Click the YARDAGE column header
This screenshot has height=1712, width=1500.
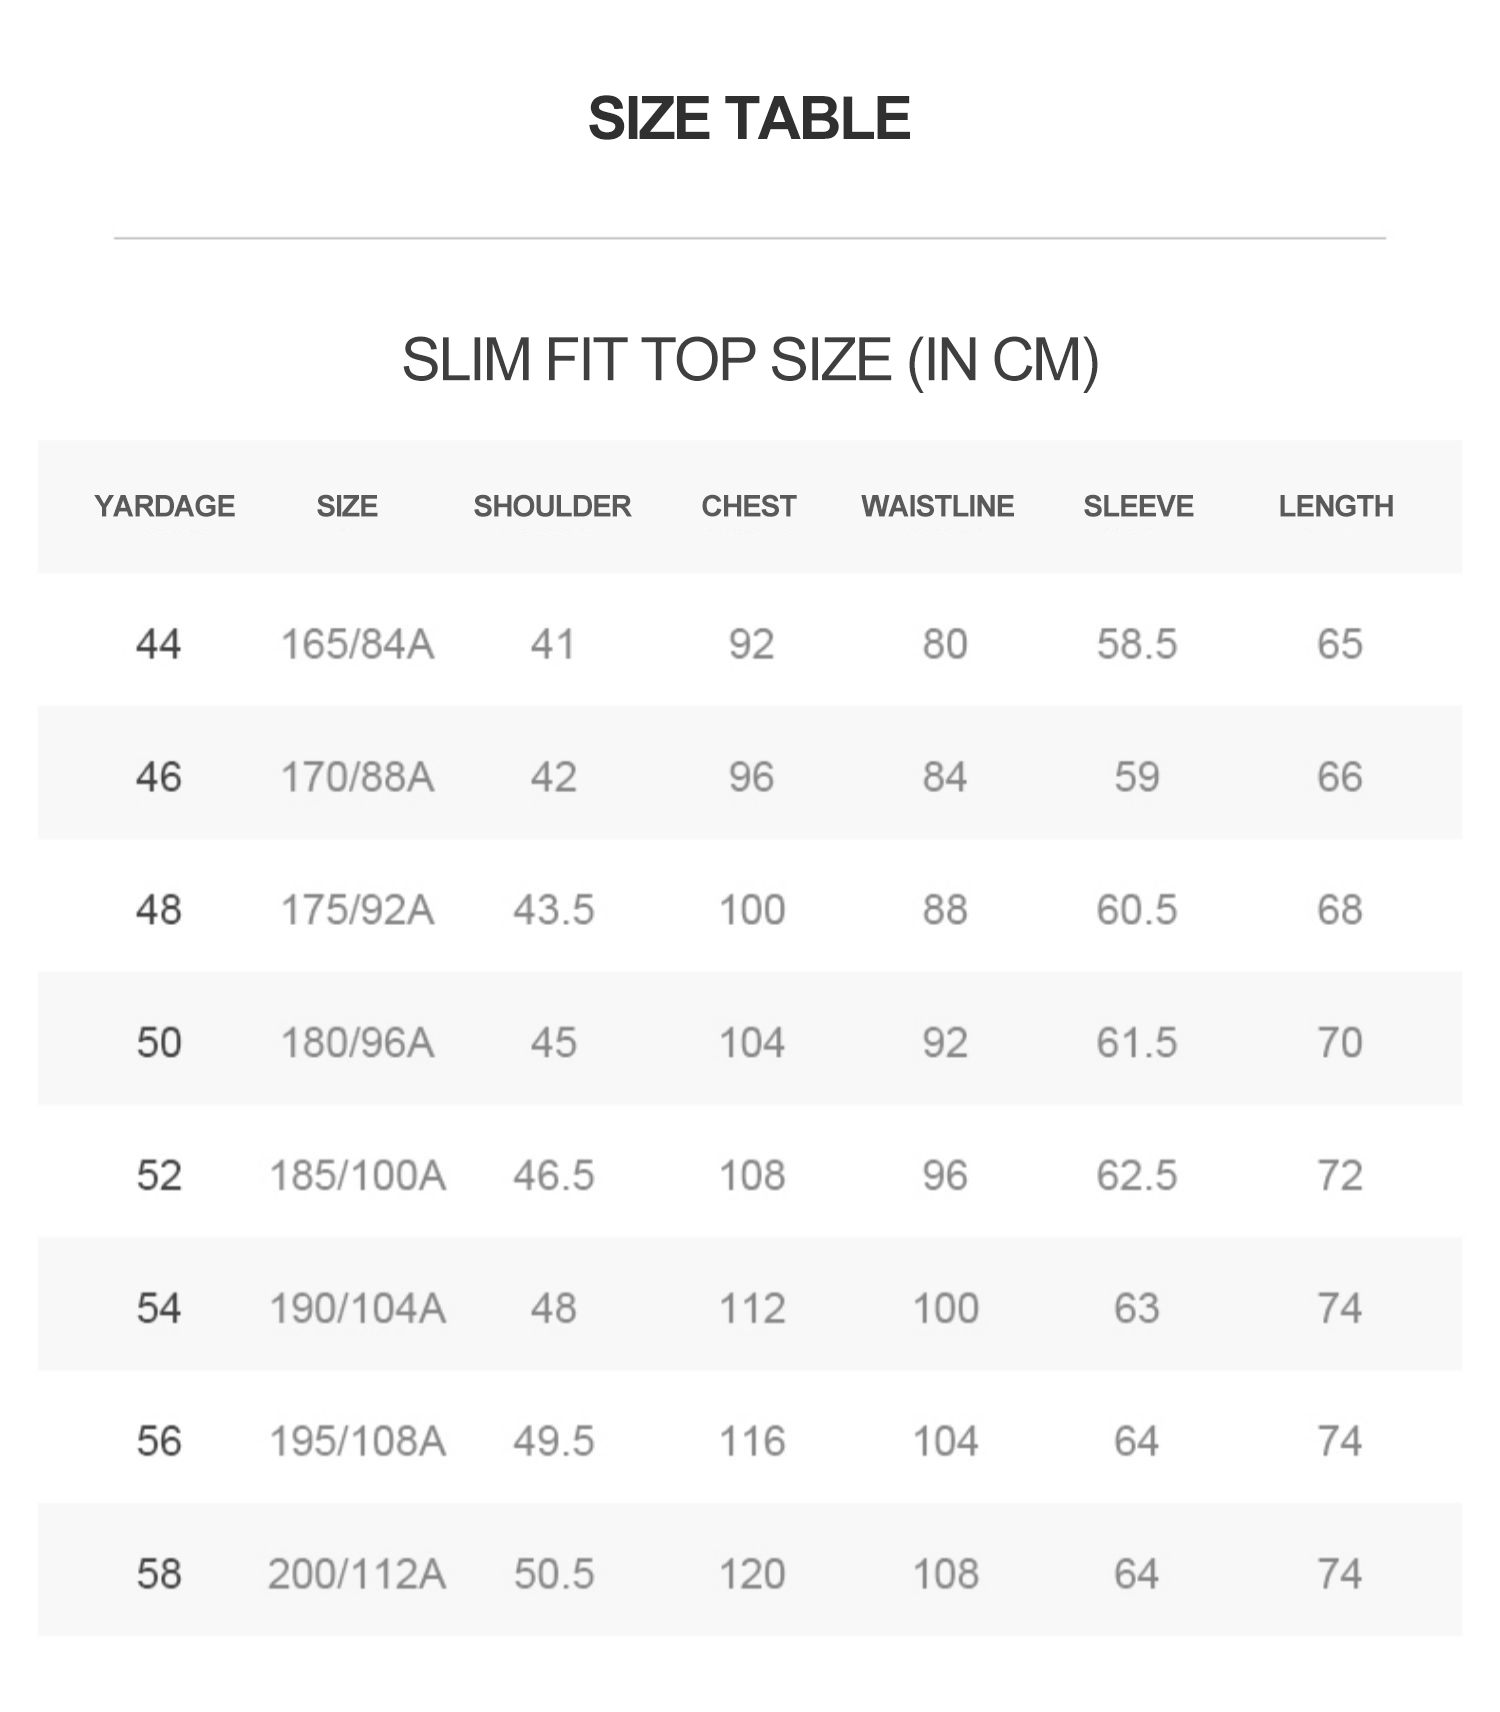point(165,506)
